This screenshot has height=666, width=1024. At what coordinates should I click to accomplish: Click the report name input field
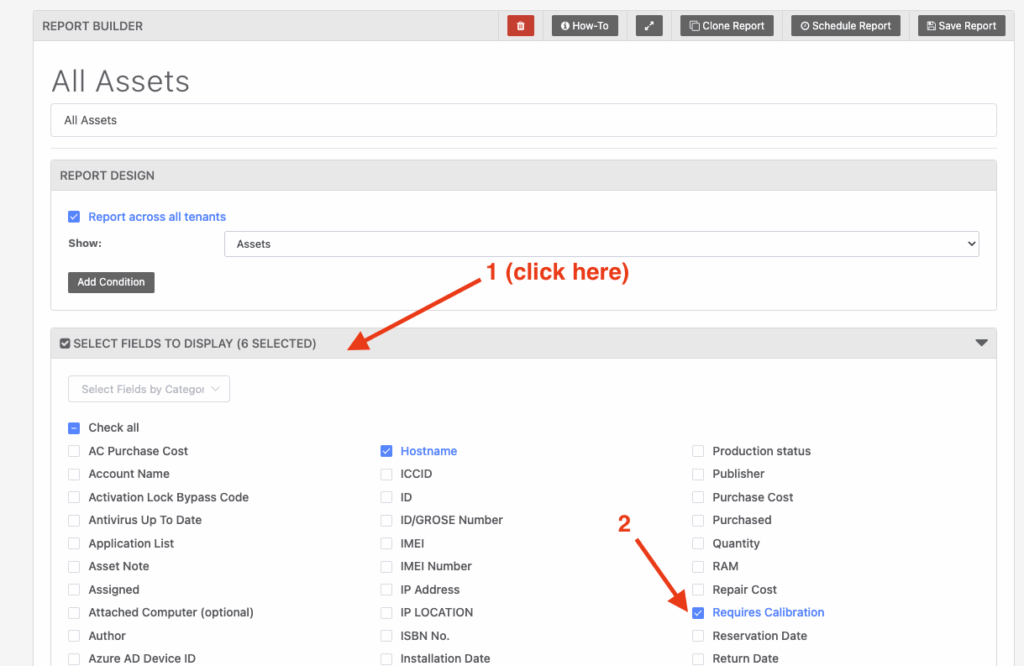pos(523,120)
